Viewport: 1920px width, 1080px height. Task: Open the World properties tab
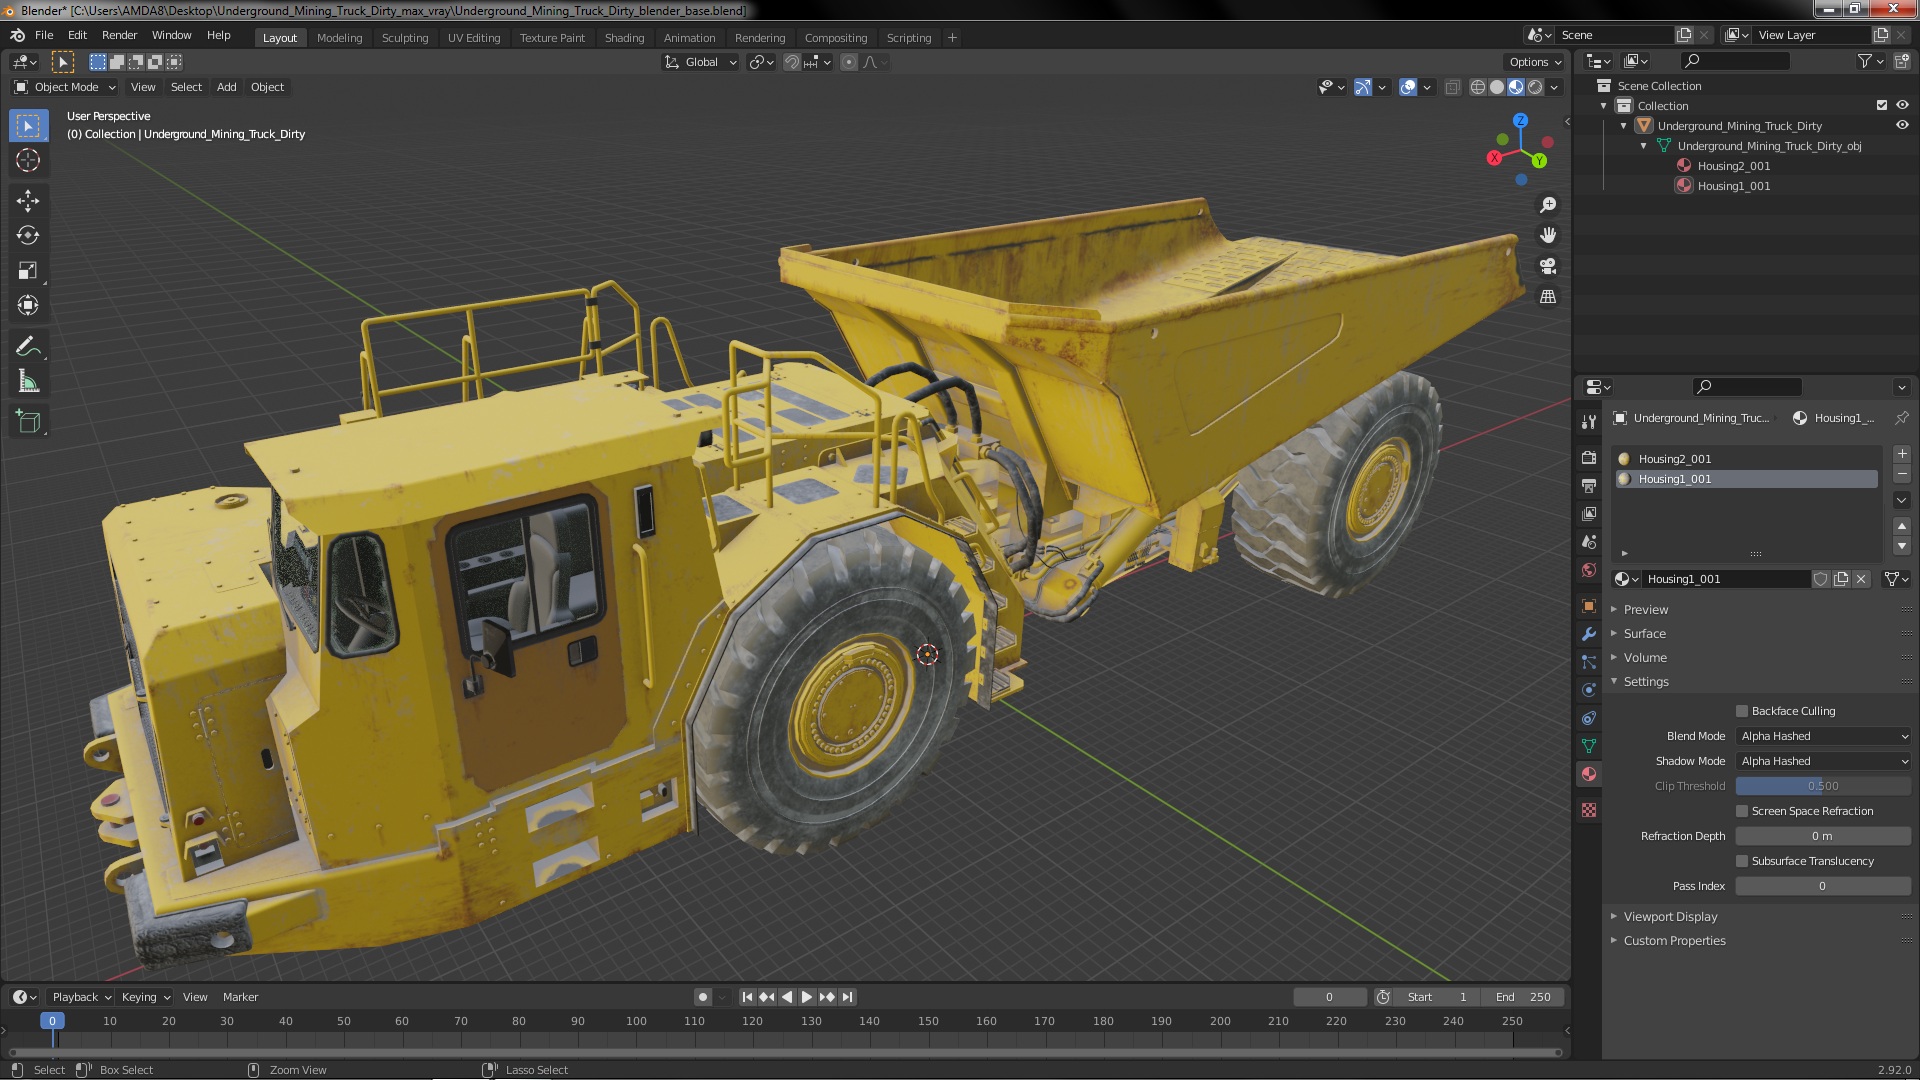1589,570
